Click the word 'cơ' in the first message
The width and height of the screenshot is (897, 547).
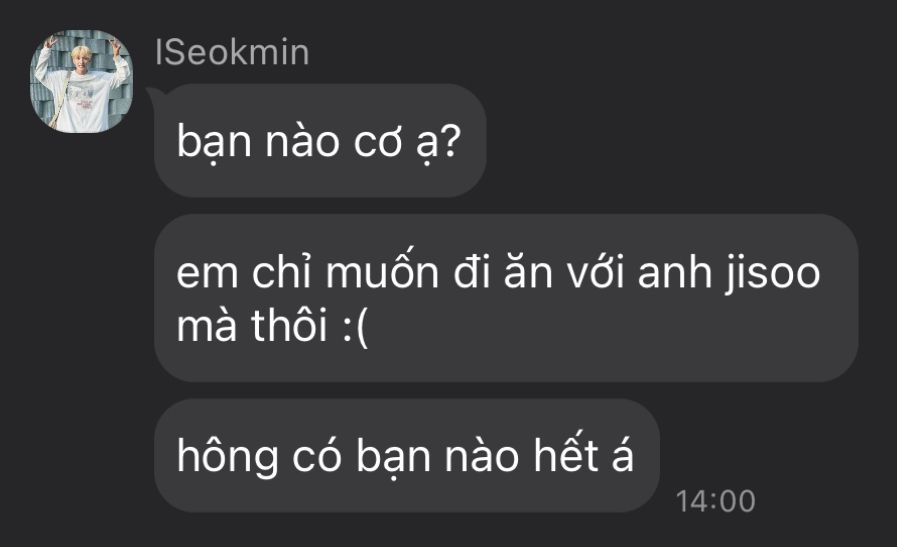pyautogui.click(x=378, y=143)
